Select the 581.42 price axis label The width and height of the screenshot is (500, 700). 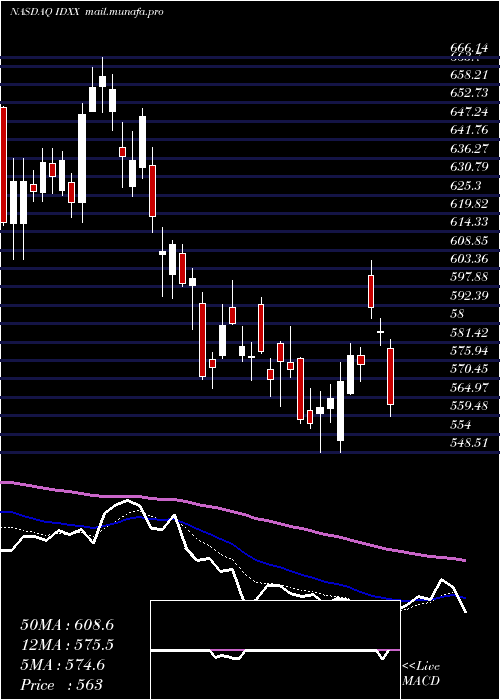point(469,332)
